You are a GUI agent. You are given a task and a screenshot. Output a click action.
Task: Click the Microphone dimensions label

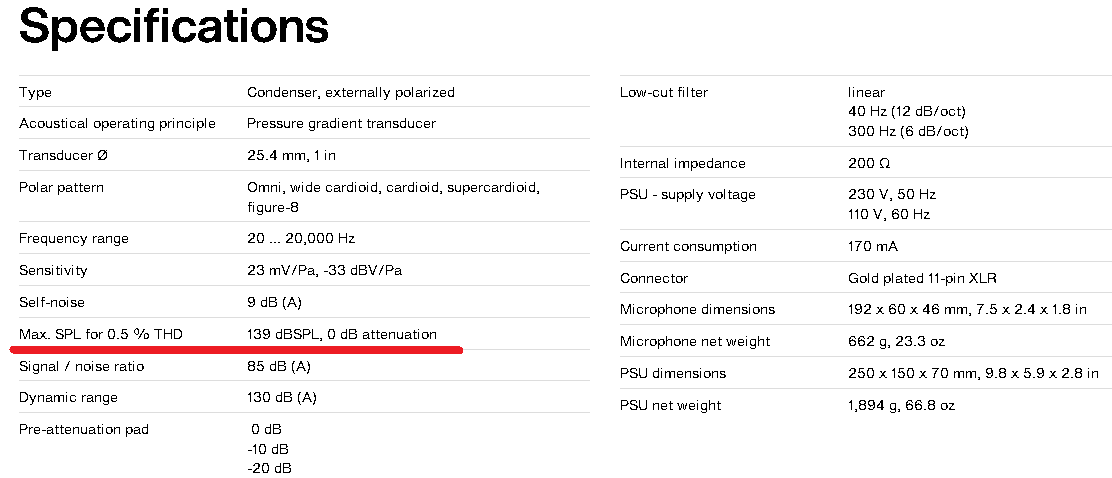(697, 309)
